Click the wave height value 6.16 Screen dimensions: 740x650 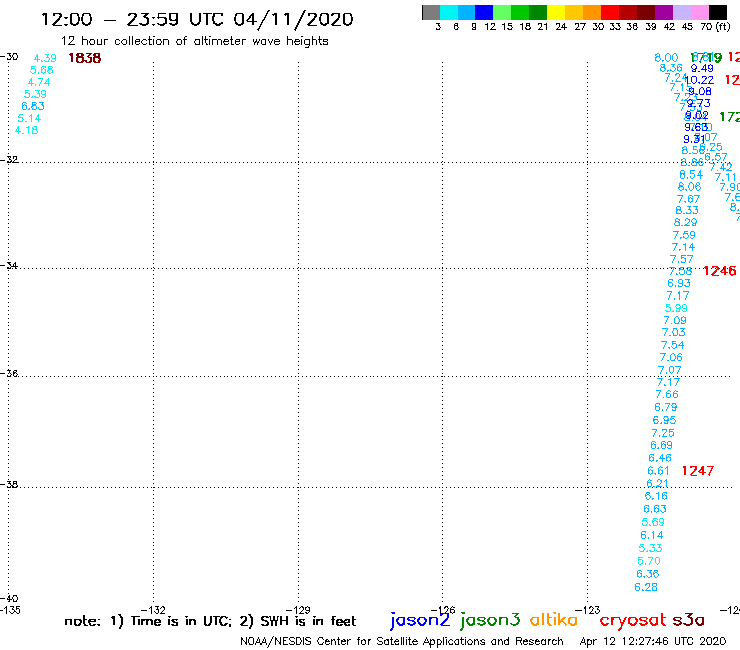656,496
